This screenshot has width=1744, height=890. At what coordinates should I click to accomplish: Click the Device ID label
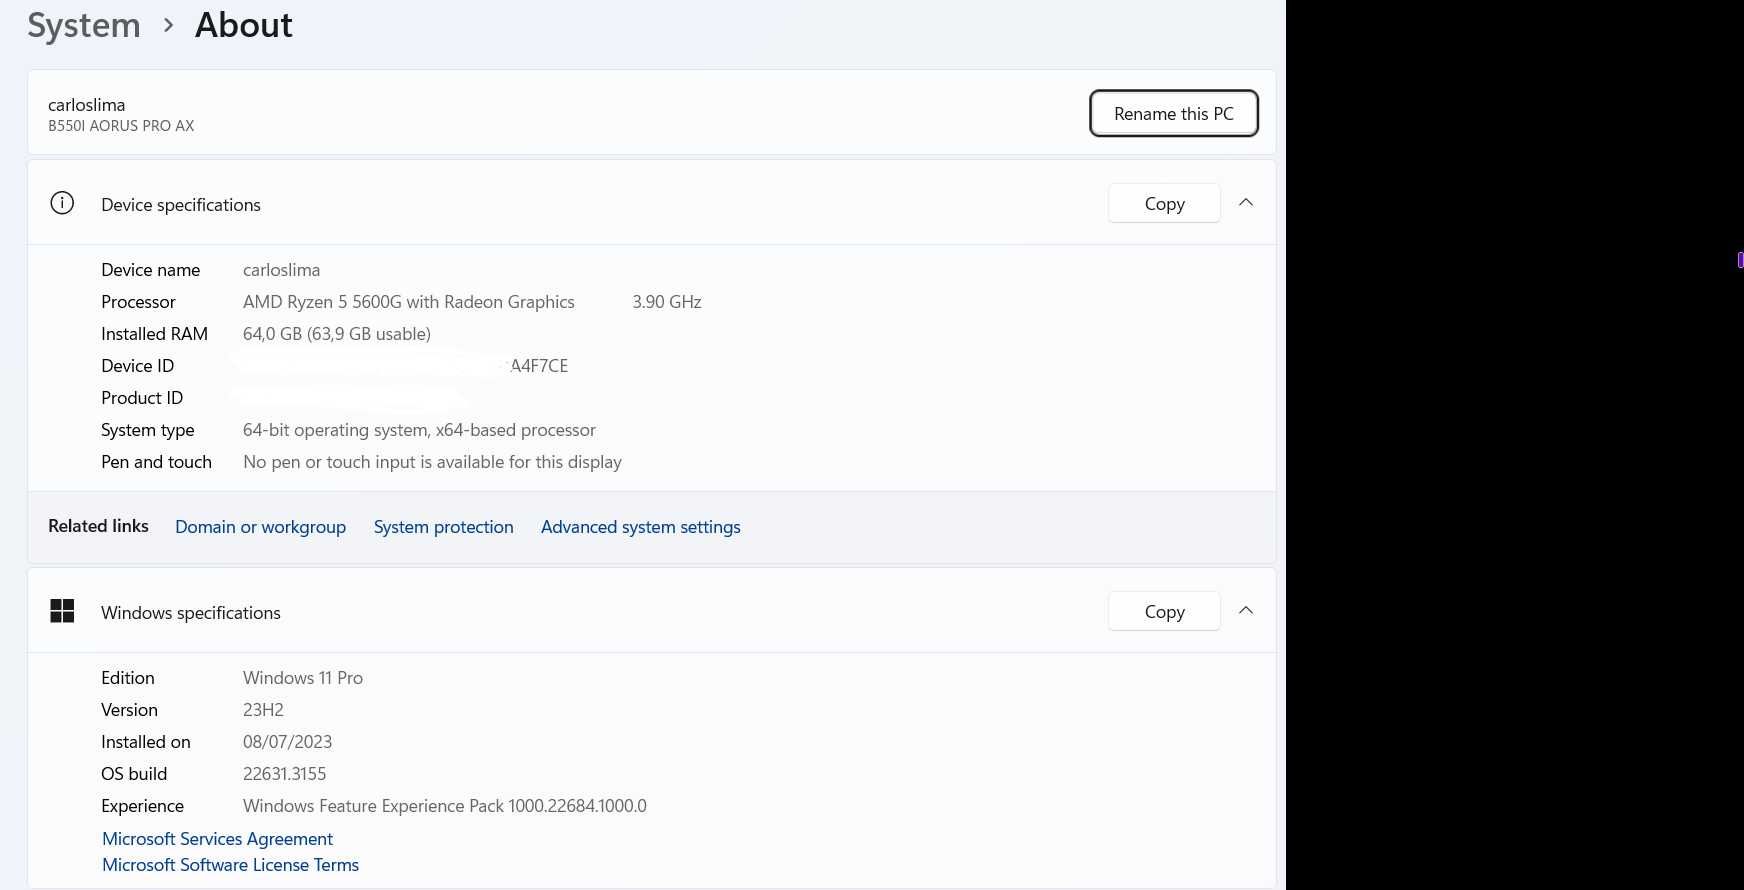click(137, 366)
